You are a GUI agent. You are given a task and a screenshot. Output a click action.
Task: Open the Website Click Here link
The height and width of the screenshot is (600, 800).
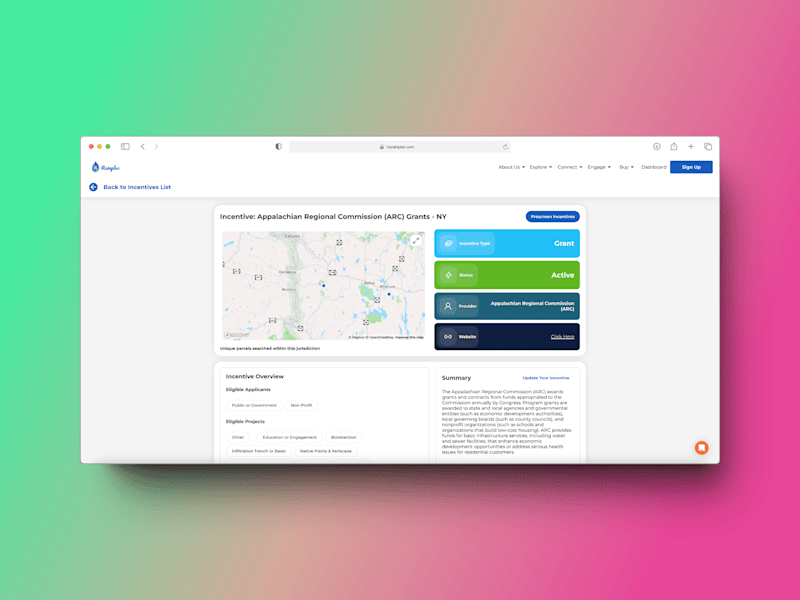click(x=562, y=337)
